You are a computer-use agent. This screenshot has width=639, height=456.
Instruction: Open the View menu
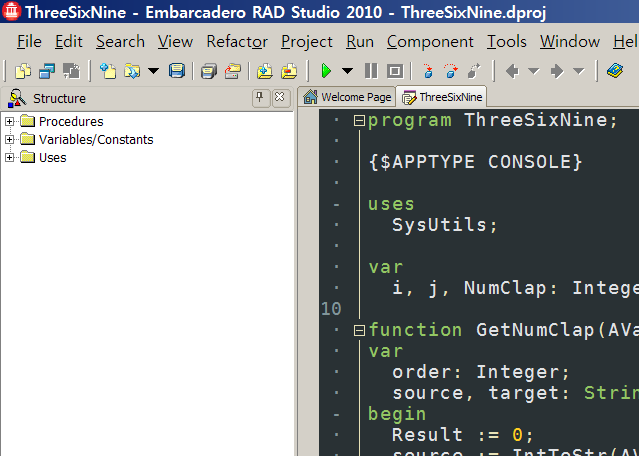pos(175,42)
